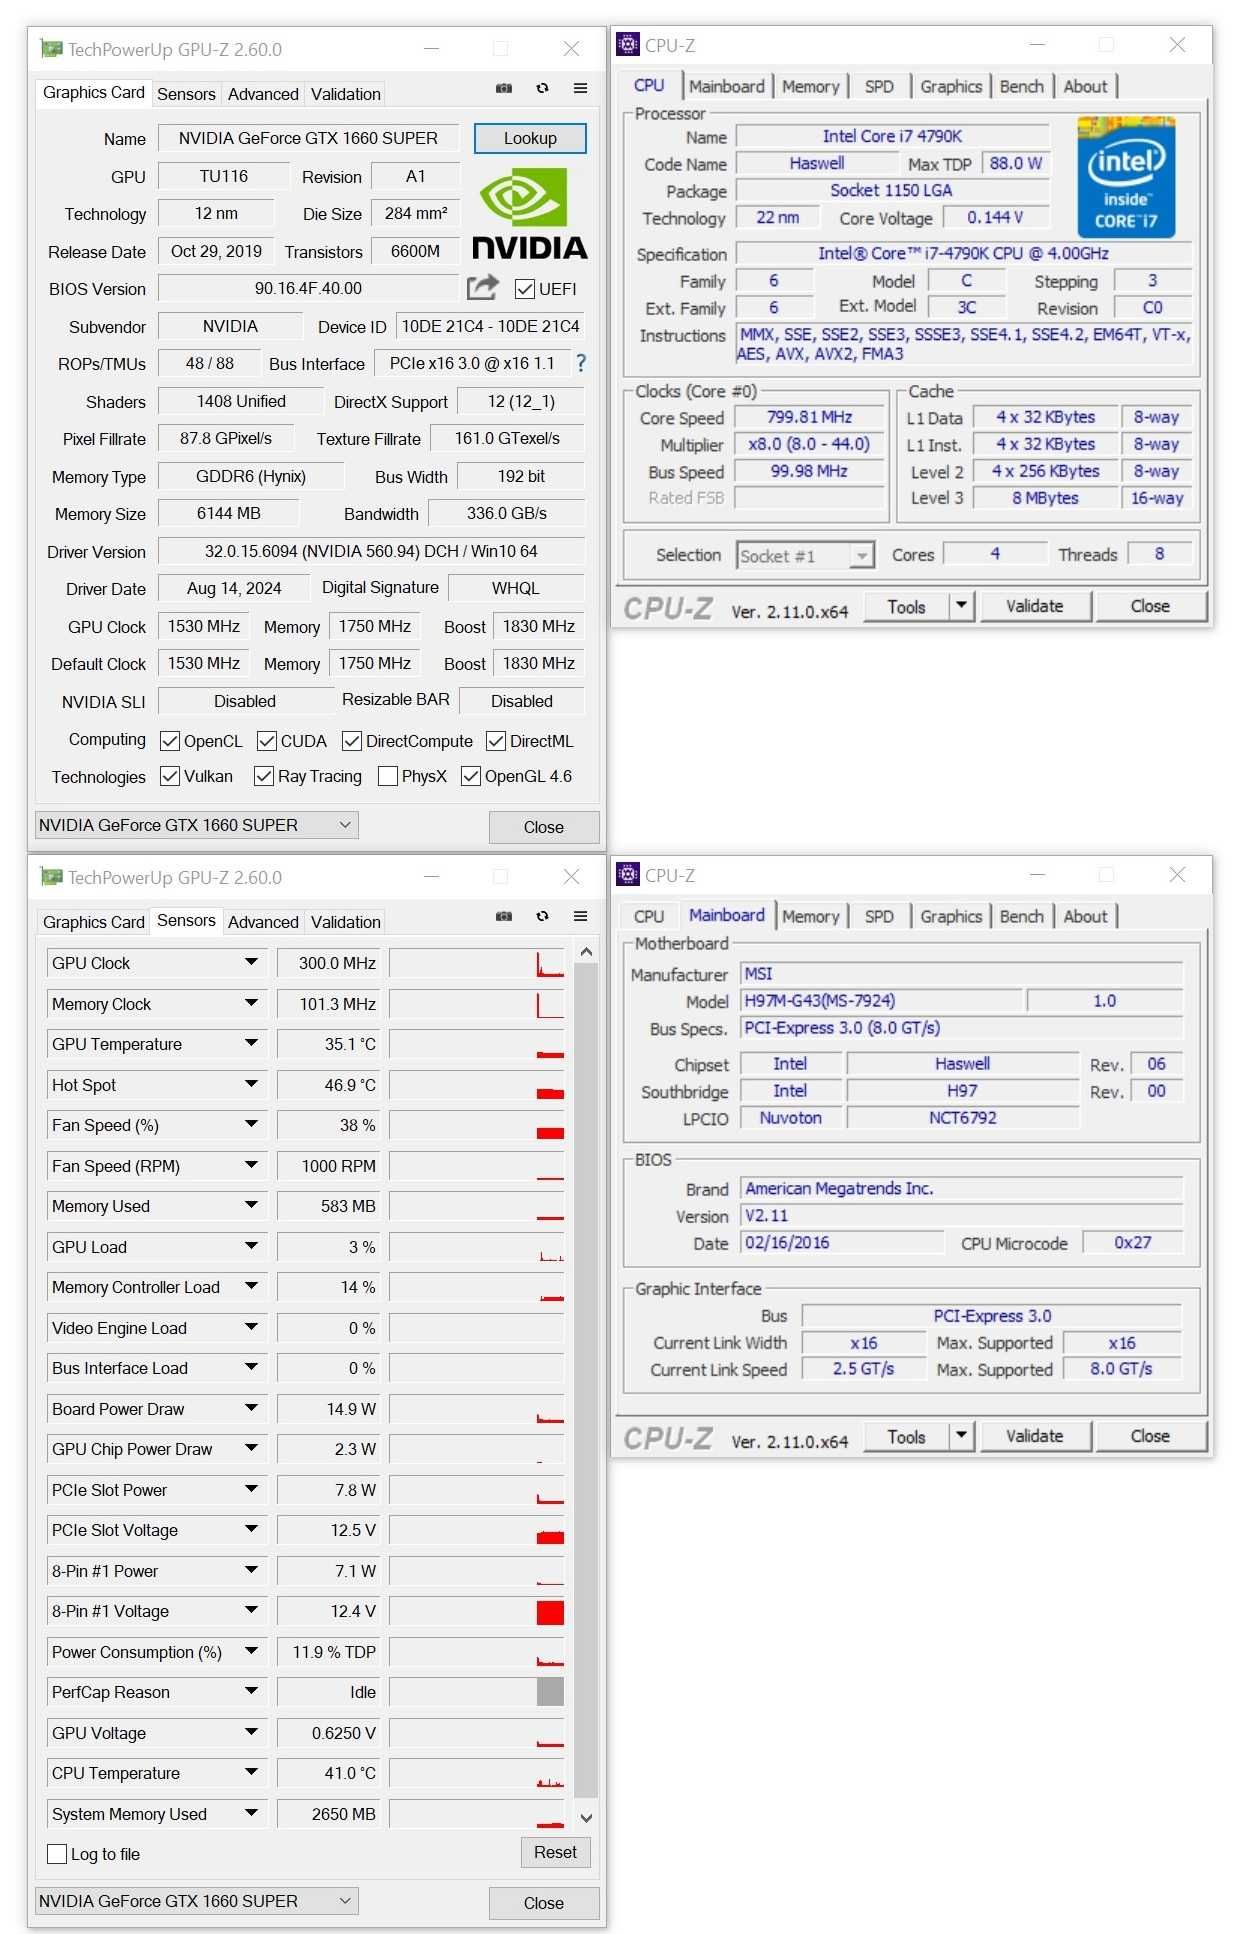Click Close in the GPU-Z Graphics Card window
Screen dimensions: 1240x1934
pos(544,827)
